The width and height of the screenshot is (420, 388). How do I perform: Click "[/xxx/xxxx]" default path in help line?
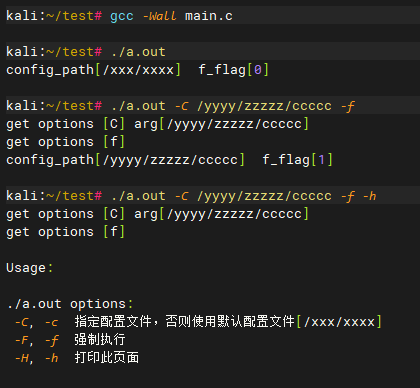click(339, 322)
